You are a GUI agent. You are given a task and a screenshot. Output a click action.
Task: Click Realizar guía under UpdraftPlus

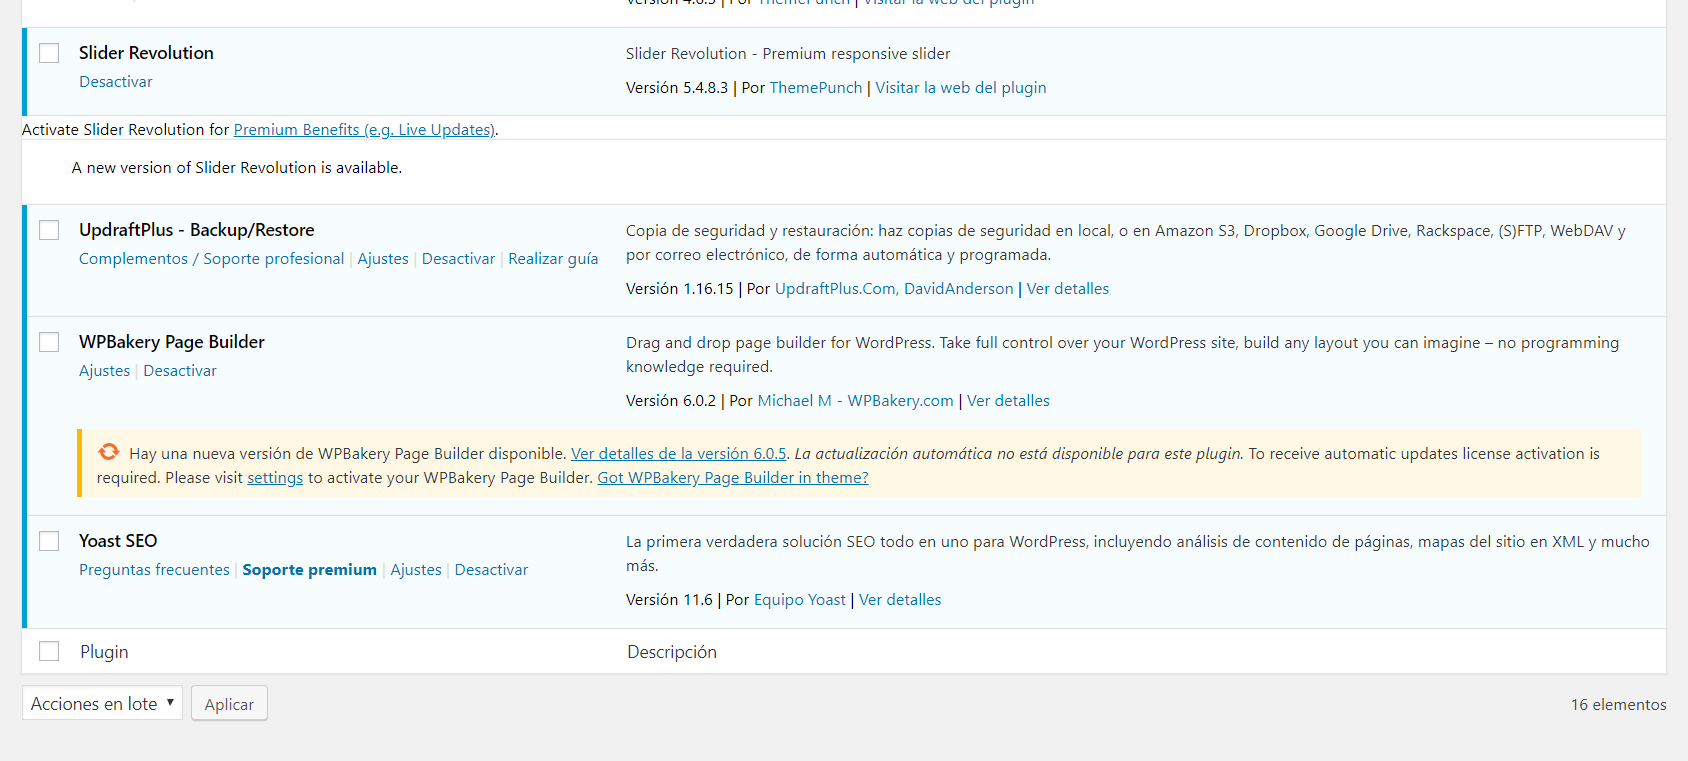553,259
